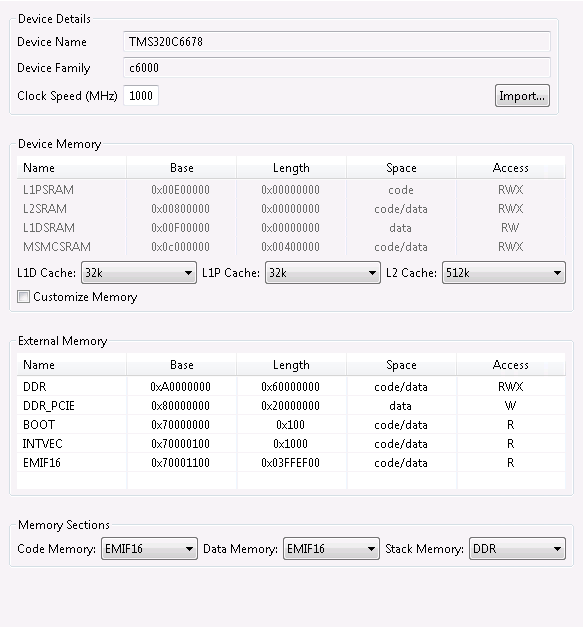The height and width of the screenshot is (627, 583).
Task: Click base address 0x70000000
Action: 180,425
